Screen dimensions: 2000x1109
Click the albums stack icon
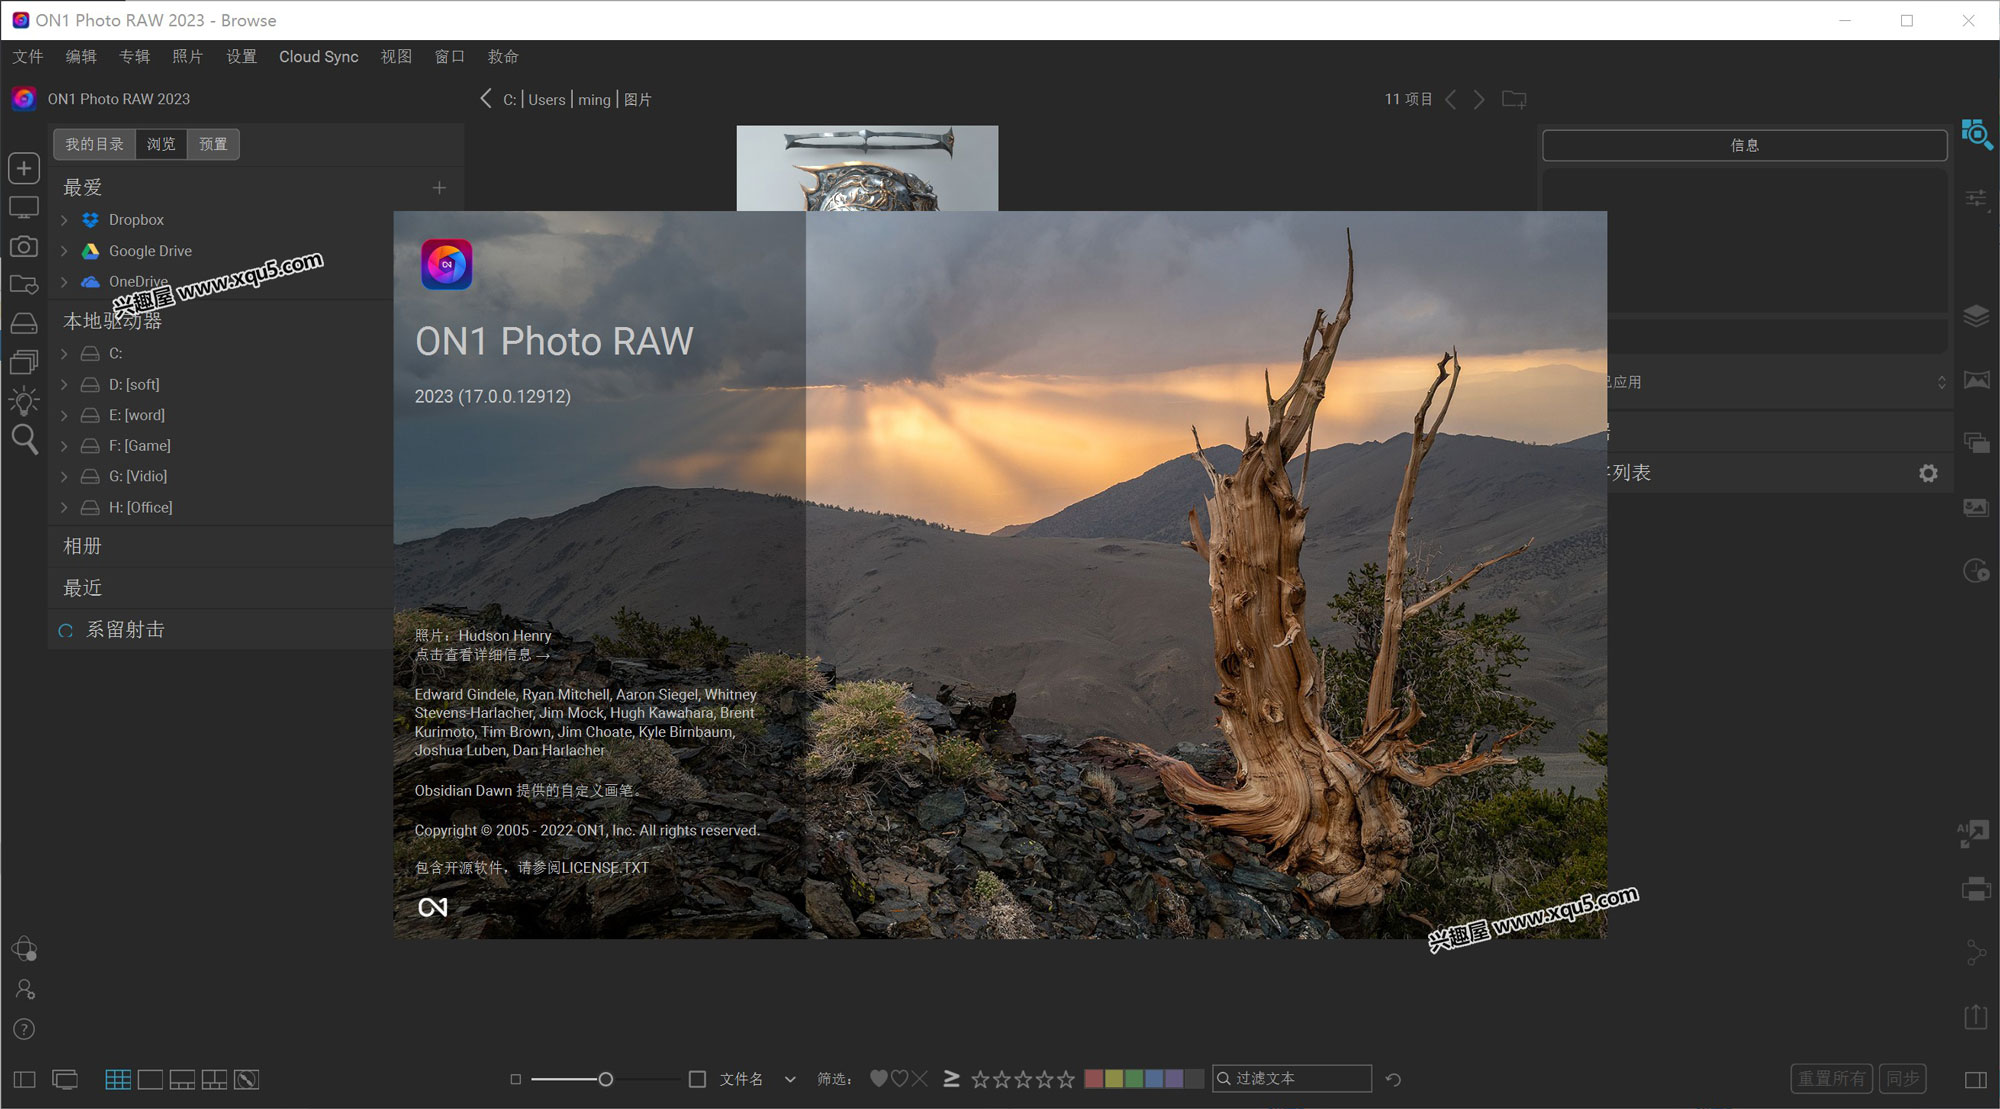click(24, 361)
